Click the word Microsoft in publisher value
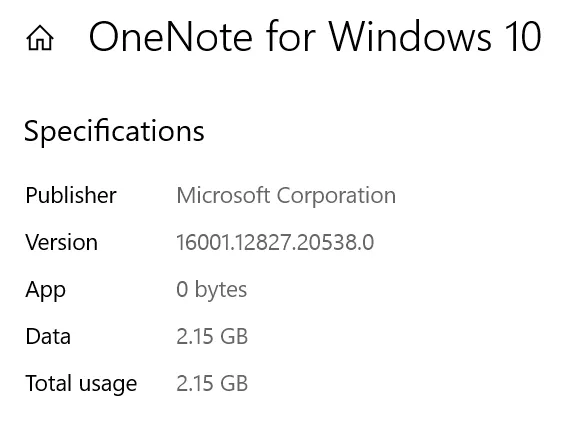 (223, 195)
